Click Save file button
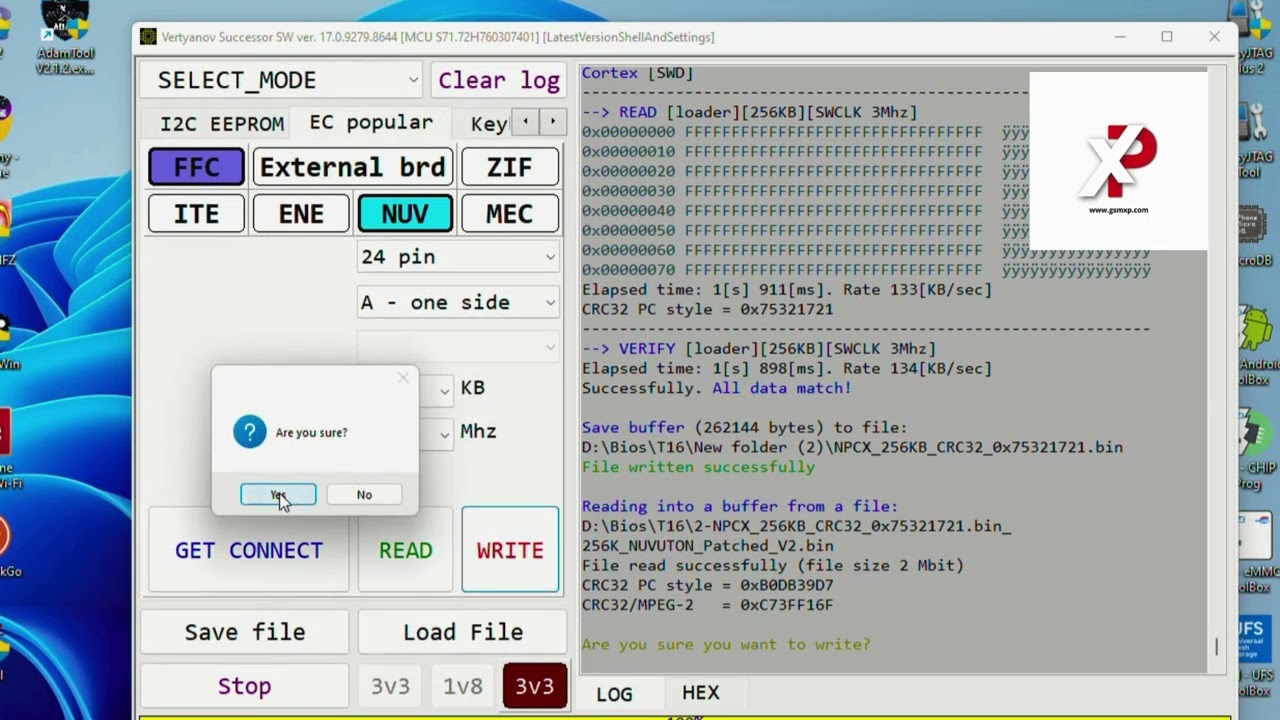The image size is (1280, 720). 245,632
